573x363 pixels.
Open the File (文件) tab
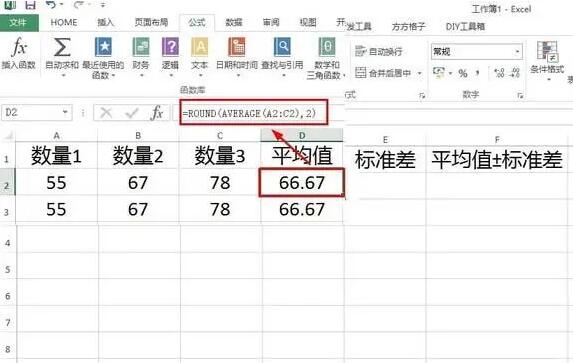click(x=19, y=23)
